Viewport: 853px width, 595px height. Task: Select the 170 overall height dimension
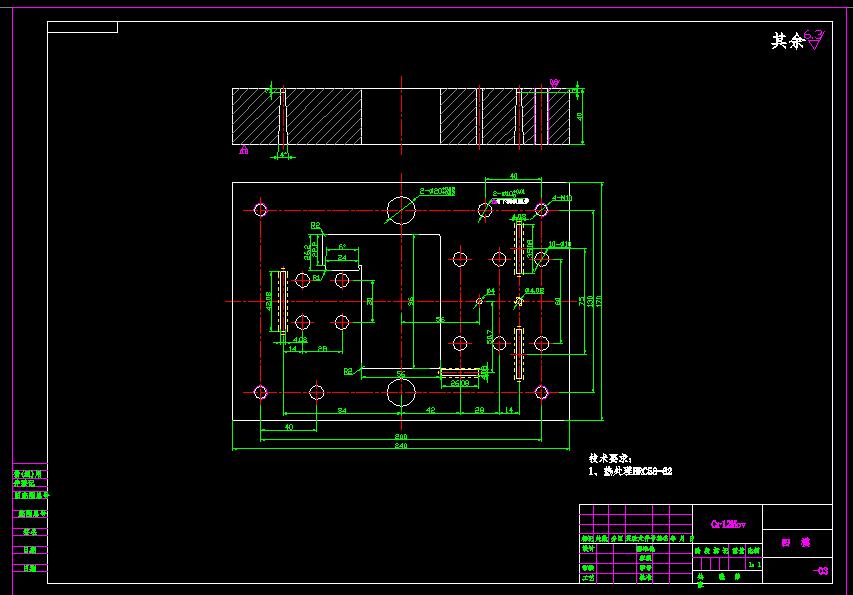tap(598, 301)
